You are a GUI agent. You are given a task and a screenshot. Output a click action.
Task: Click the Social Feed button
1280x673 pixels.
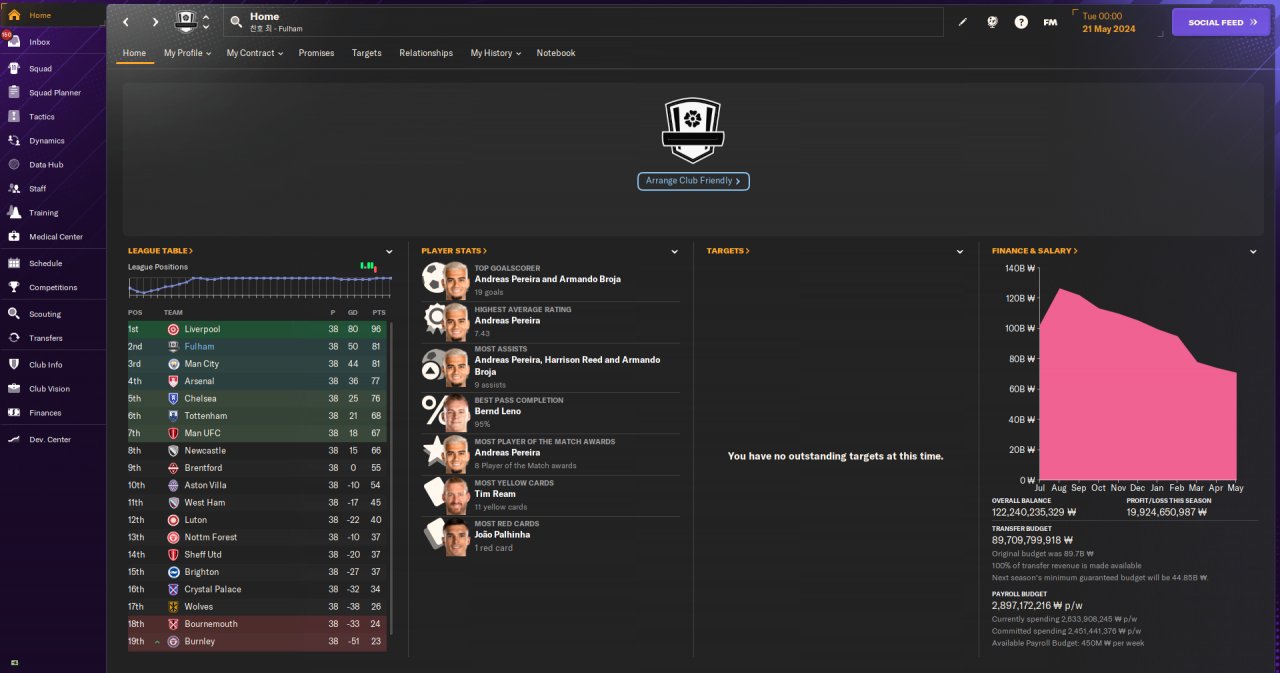click(x=1221, y=22)
